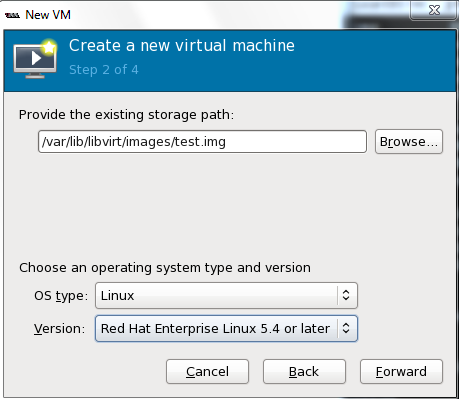The image size is (459, 399).
Task: Close the New VM window
Action: pyautogui.click(x=434, y=10)
